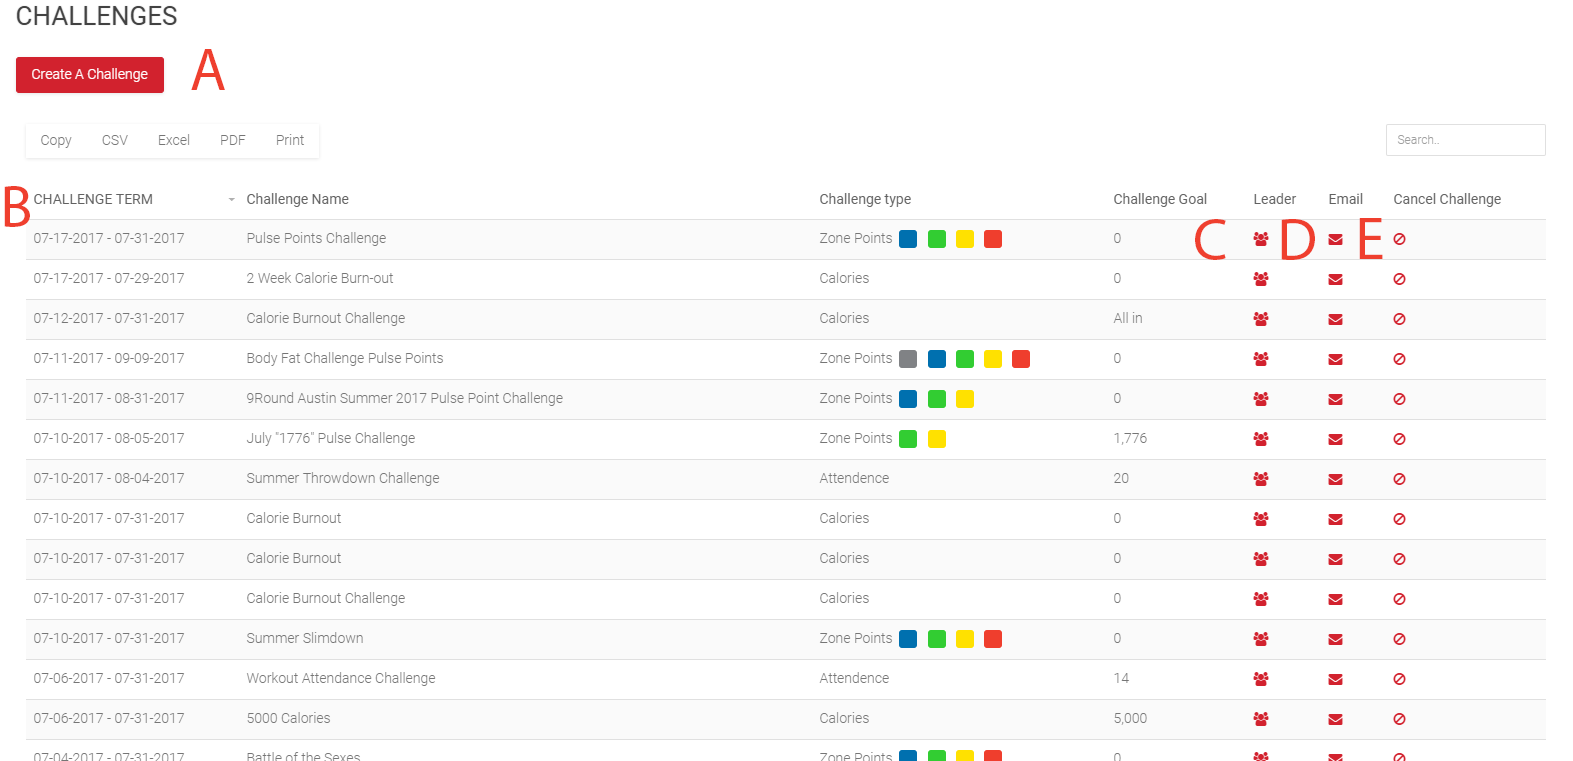Screen dimensions: 1573x761
Task: Sort by Challenge type header
Action: (865, 199)
